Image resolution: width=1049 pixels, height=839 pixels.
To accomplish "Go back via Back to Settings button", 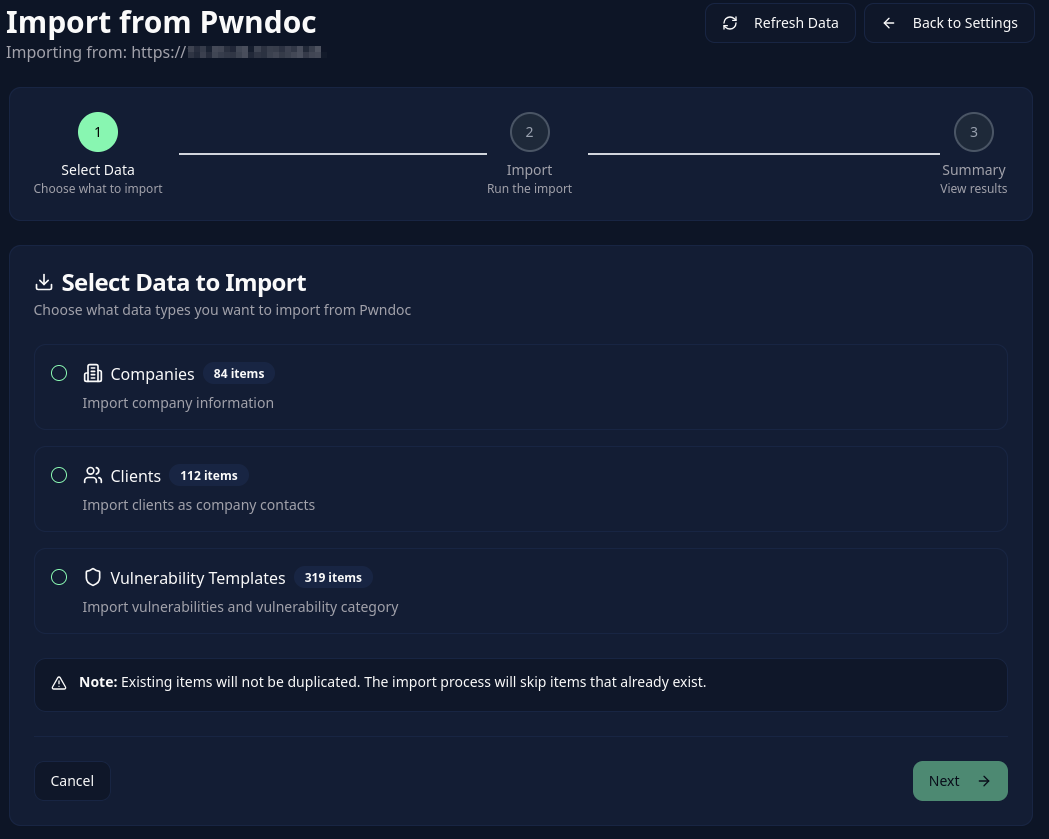I will pyautogui.click(x=949, y=23).
